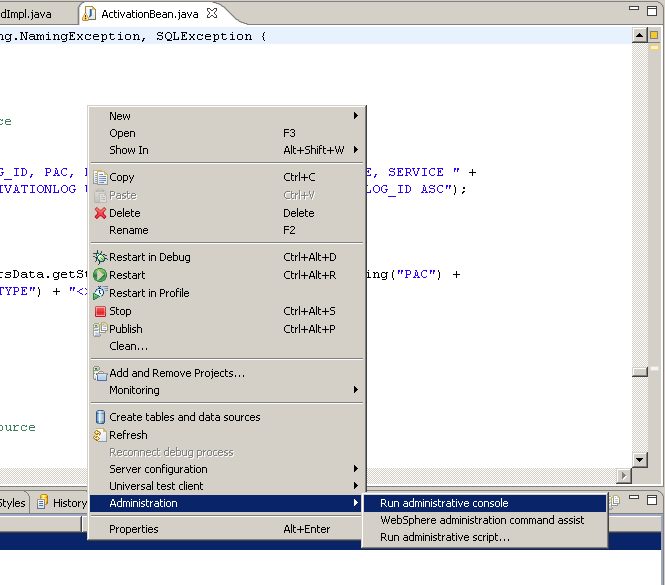The height and width of the screenshot is (585, 665).
Task: Select Run administrative console
Action: pos(485,503)
